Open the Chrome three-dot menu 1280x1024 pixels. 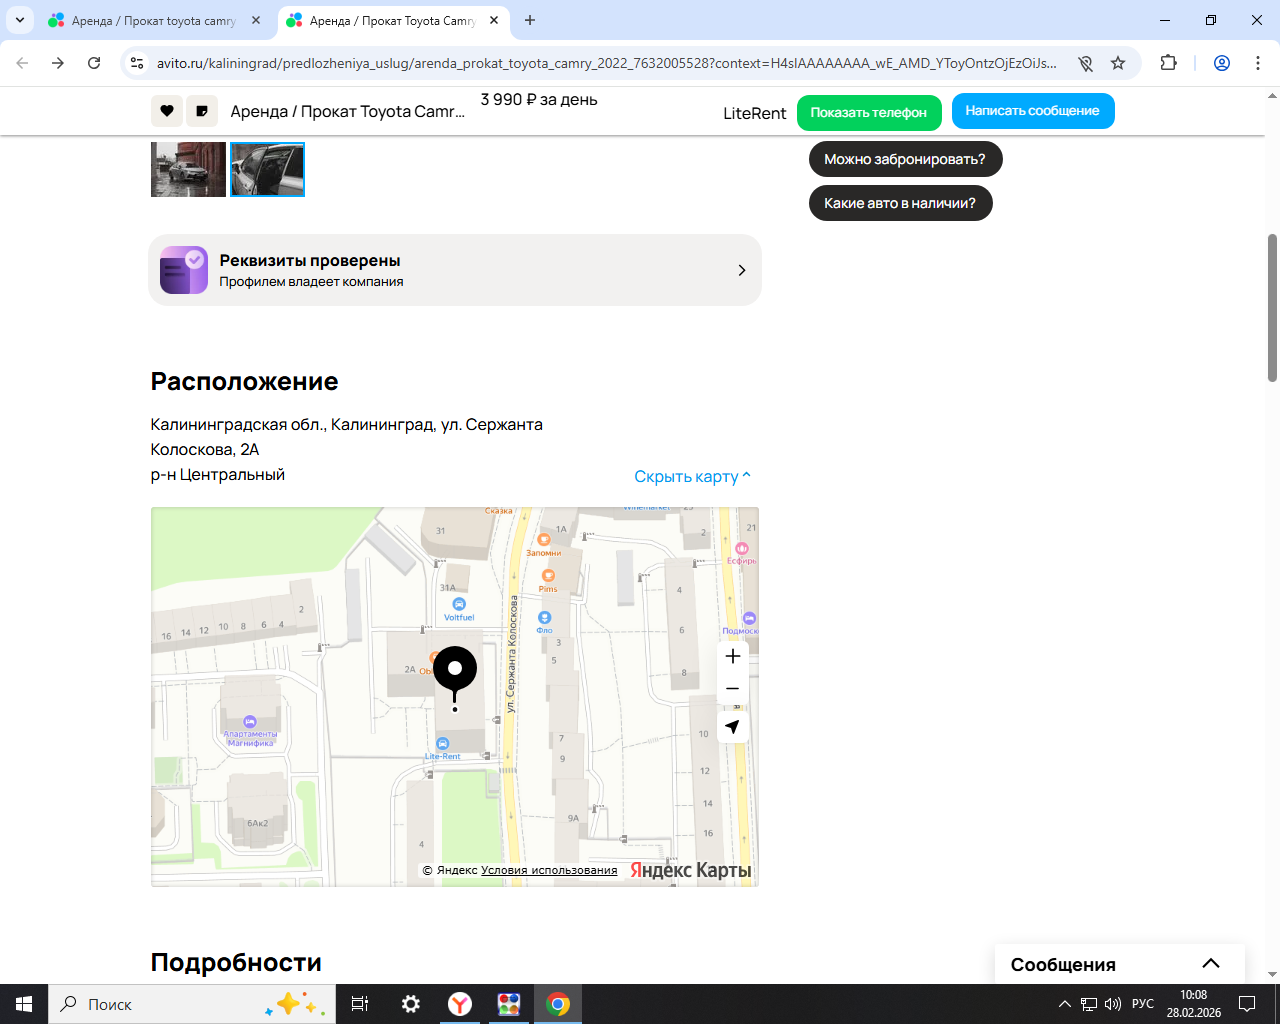(1258, 63)
